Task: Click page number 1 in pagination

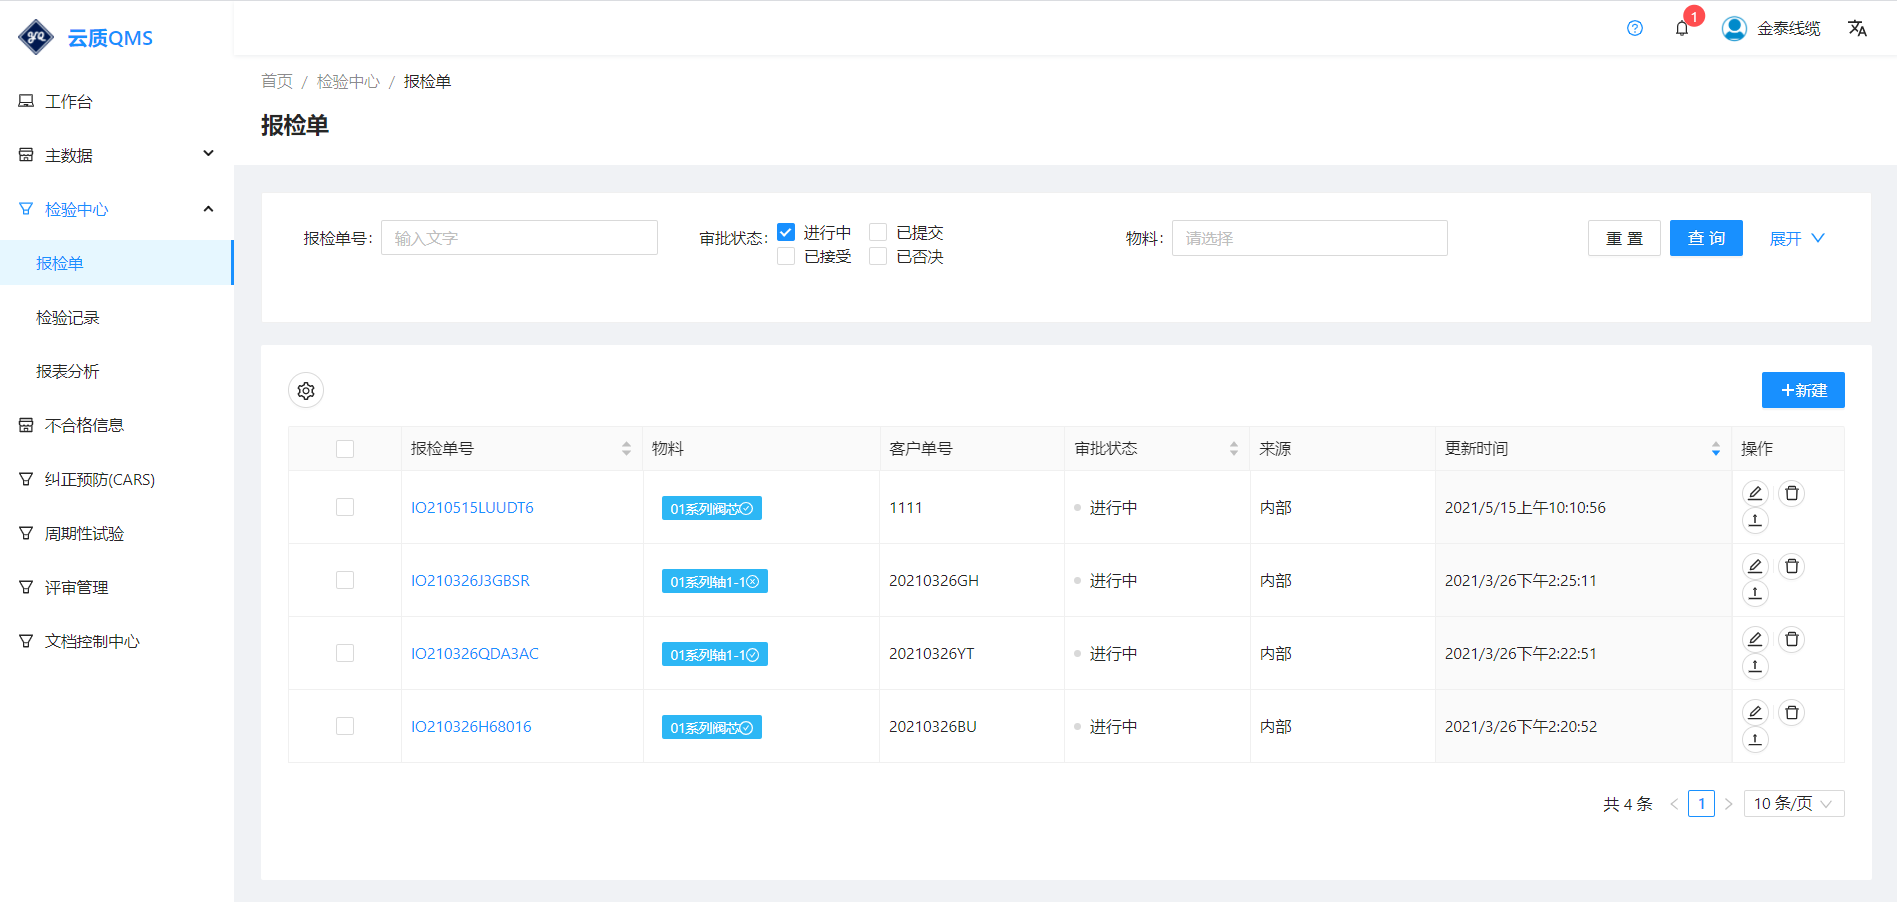Action: point(1701,804)
